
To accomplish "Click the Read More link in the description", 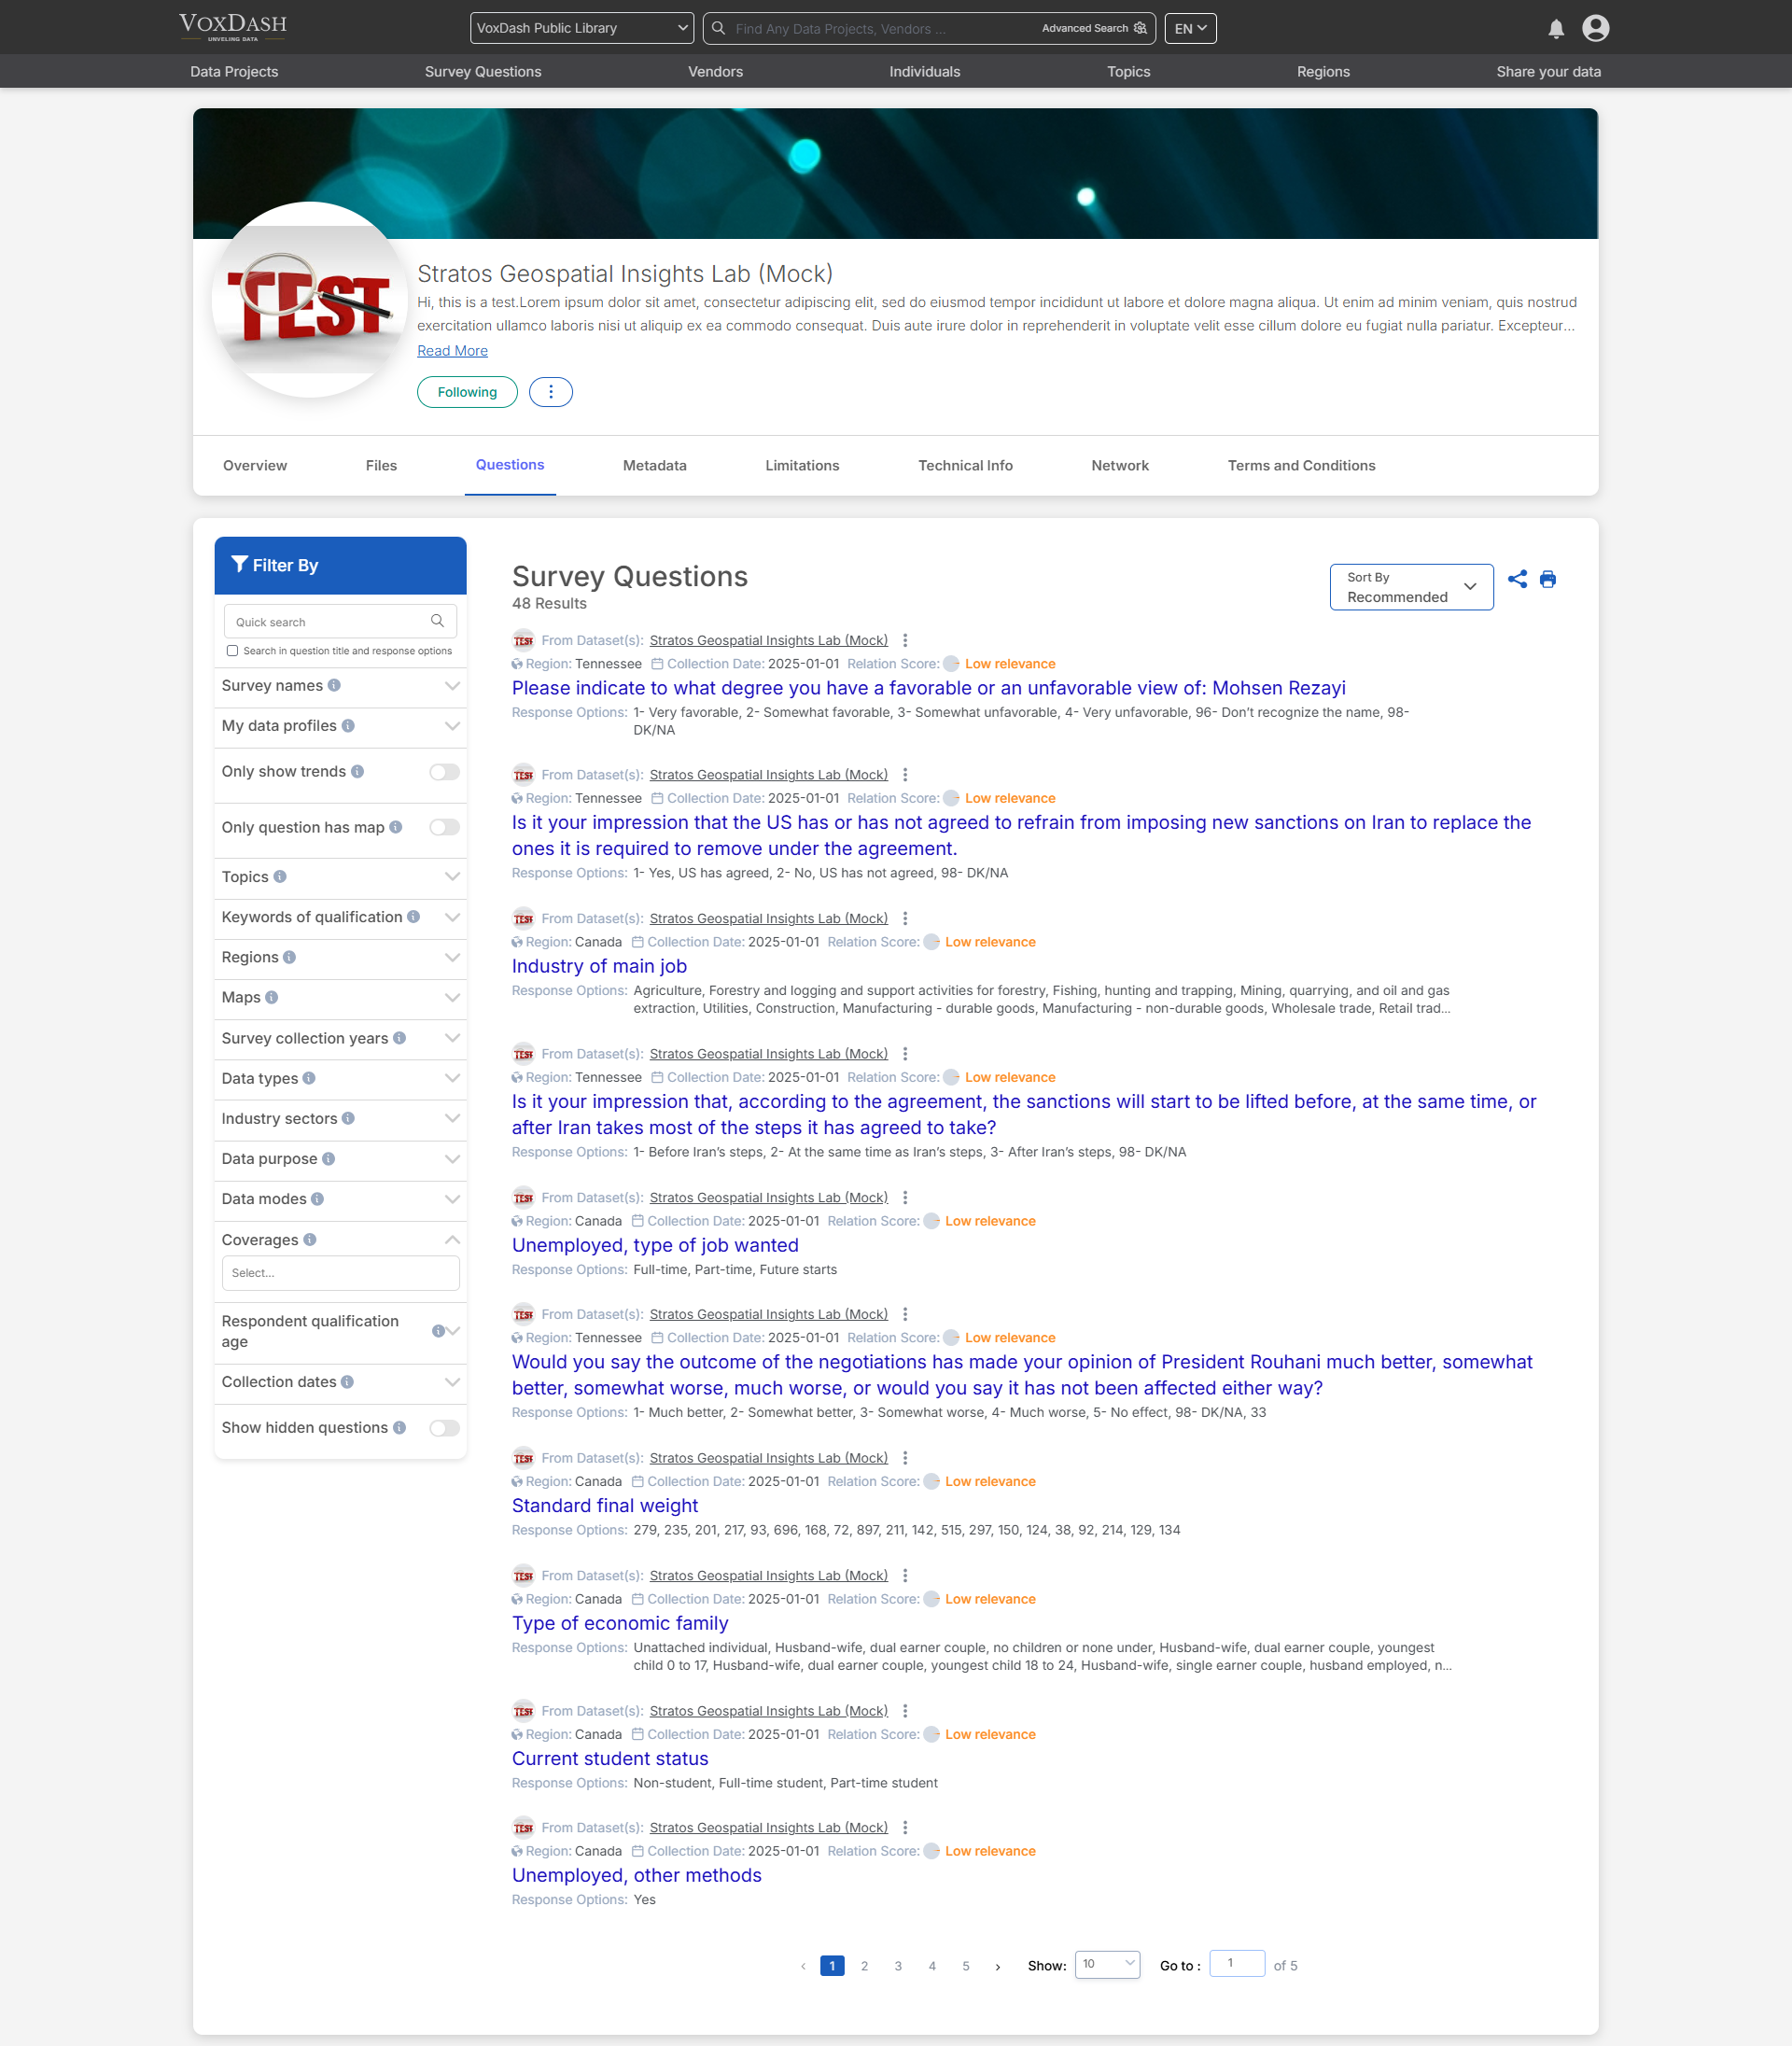I will click(x=451, y=350).
